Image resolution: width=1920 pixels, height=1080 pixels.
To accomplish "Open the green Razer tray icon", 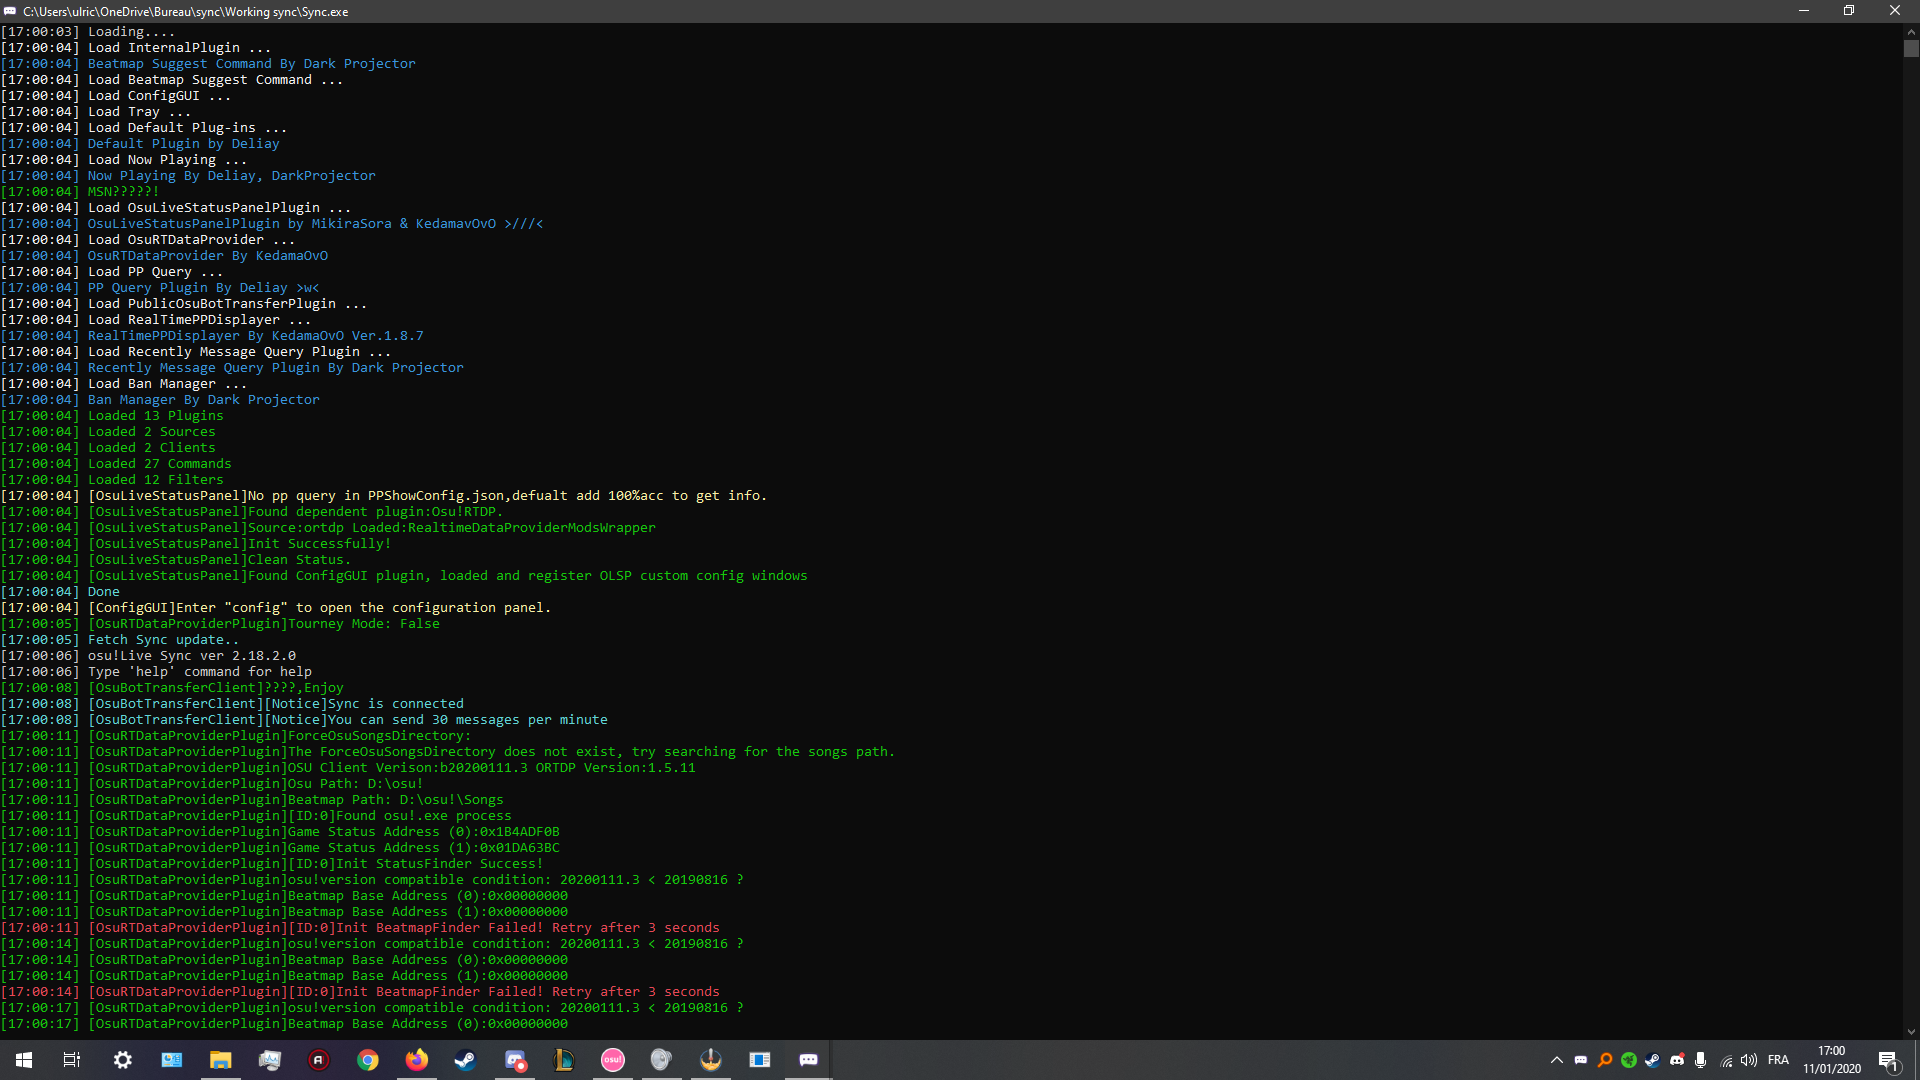I will click(x=1629, y=1060).
